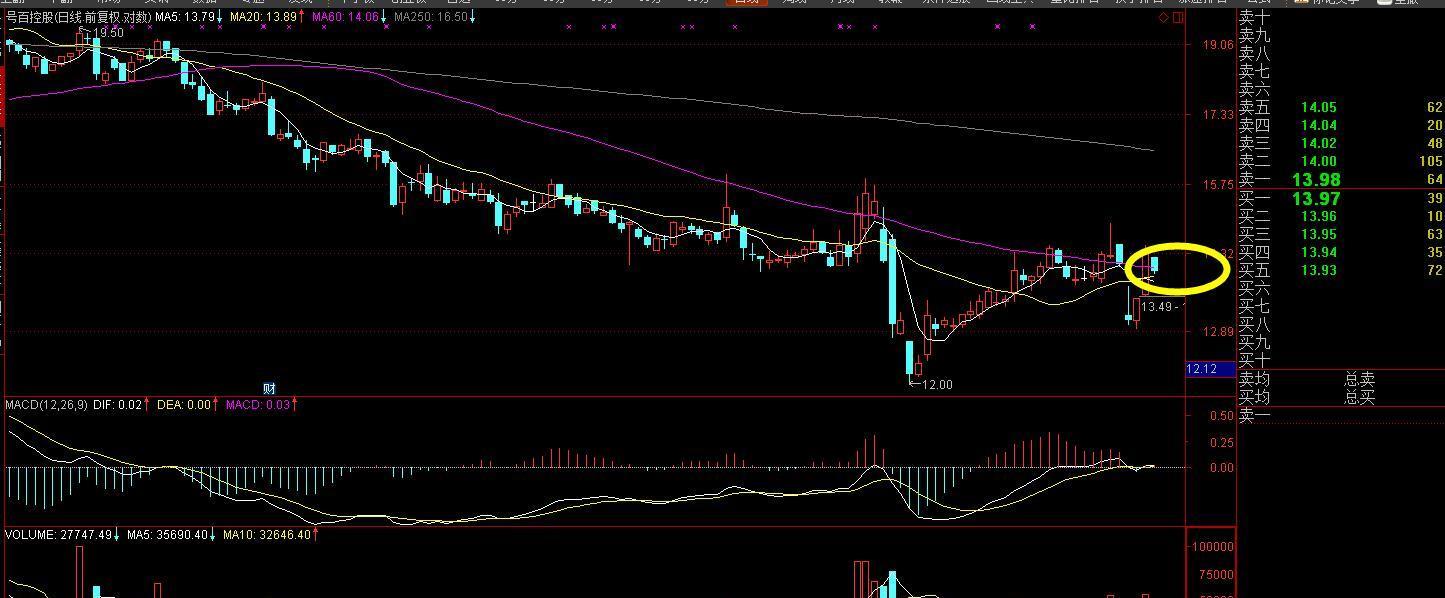Click 75000 on the volume axis

[1215, 575]
